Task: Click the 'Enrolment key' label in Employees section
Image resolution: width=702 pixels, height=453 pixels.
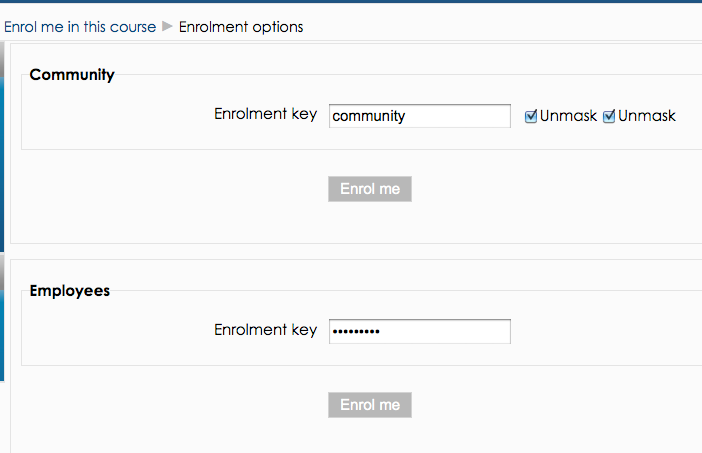Action: point(265,330)
